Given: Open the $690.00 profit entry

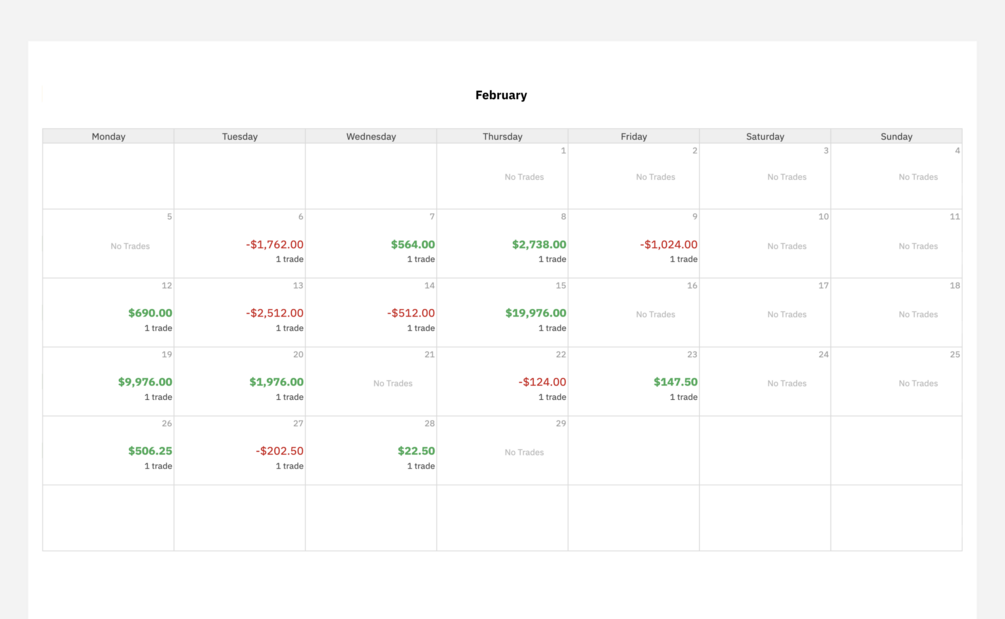Looking at the screenshot, I should [x=150, y=313].
